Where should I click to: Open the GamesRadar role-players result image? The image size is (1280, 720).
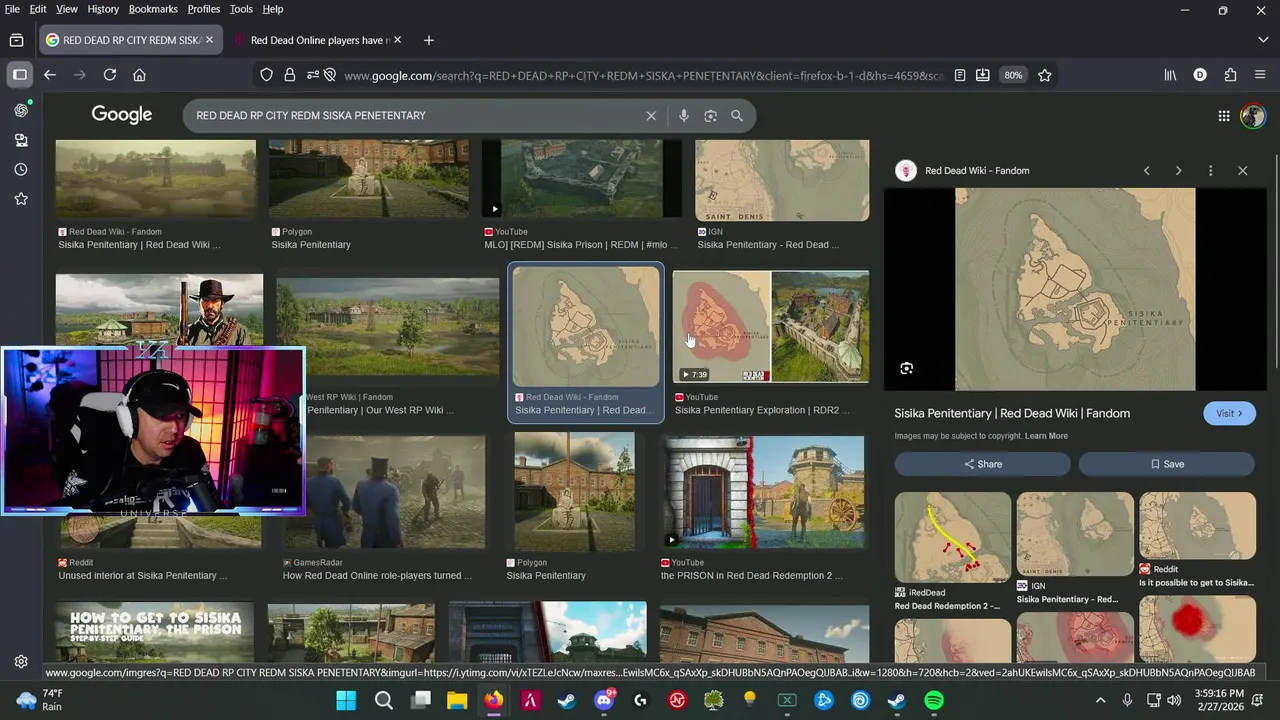386,491
